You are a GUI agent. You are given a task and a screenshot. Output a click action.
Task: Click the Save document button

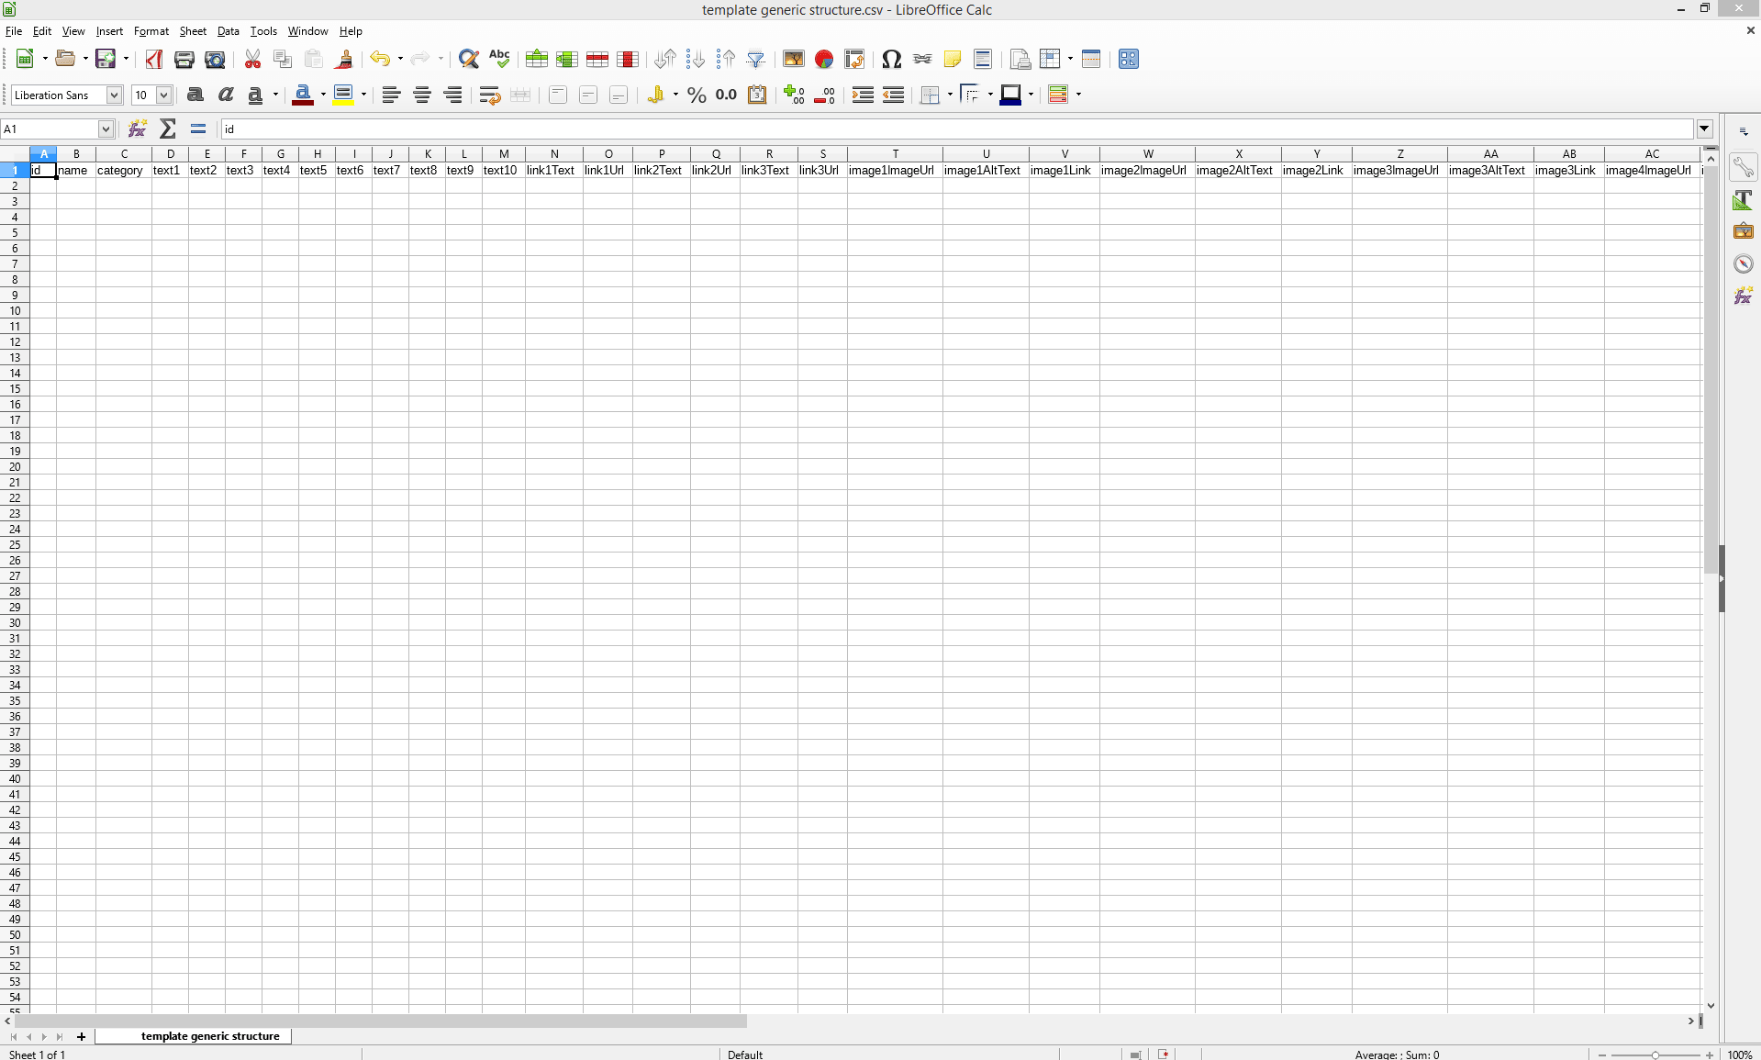tap(106, 59)
